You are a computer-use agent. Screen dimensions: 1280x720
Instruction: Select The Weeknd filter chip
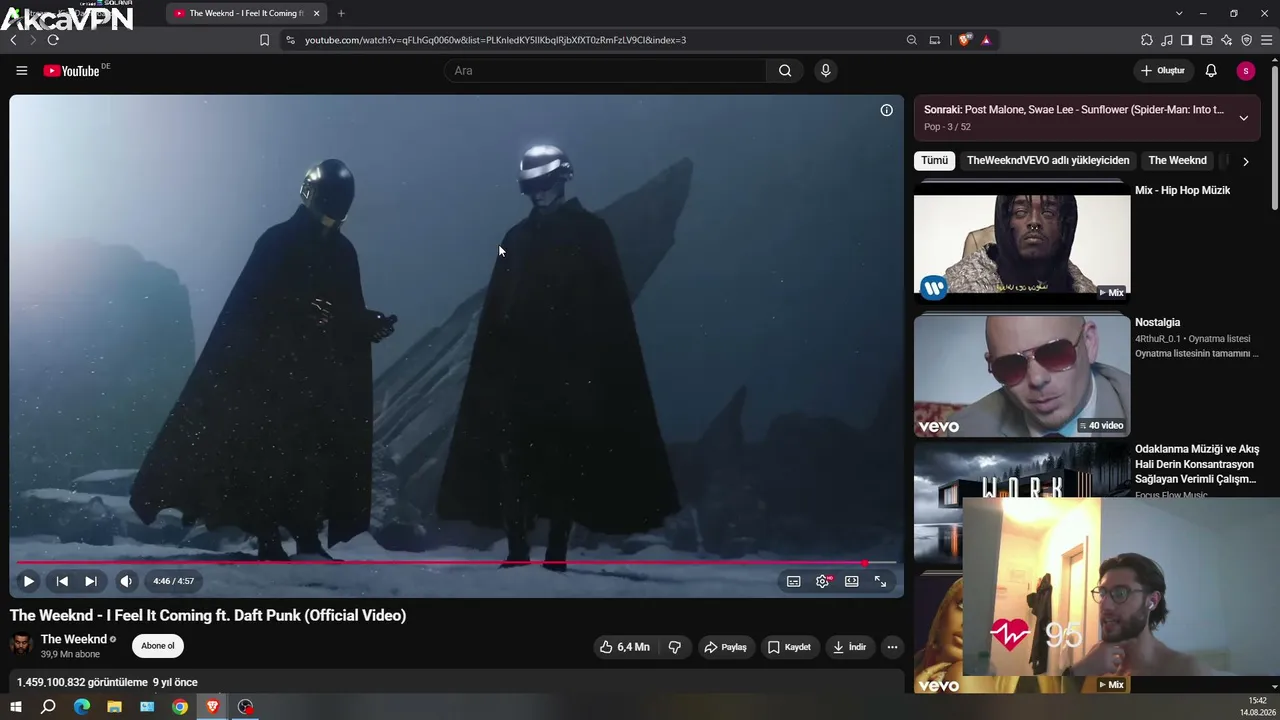point(1177,160)
